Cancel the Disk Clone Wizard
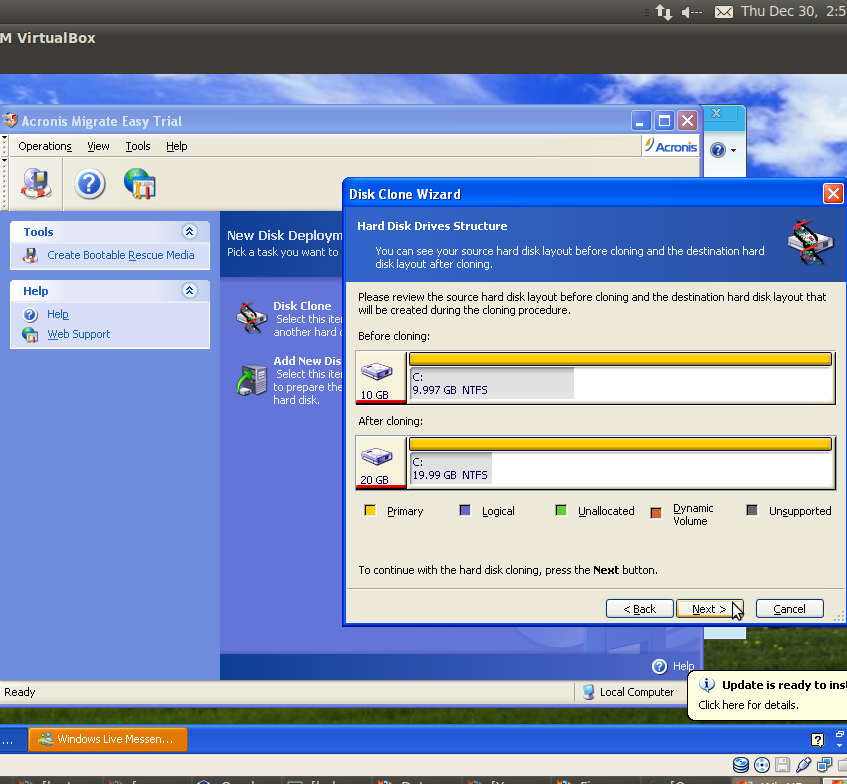Viewport: 847px width, 784px height. coord(789,609)
